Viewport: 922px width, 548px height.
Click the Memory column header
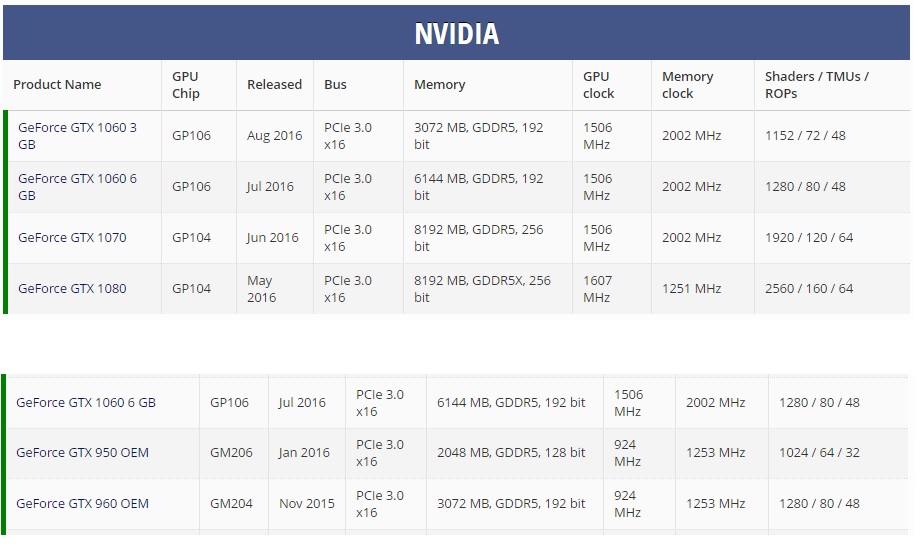tap(439, 85)
